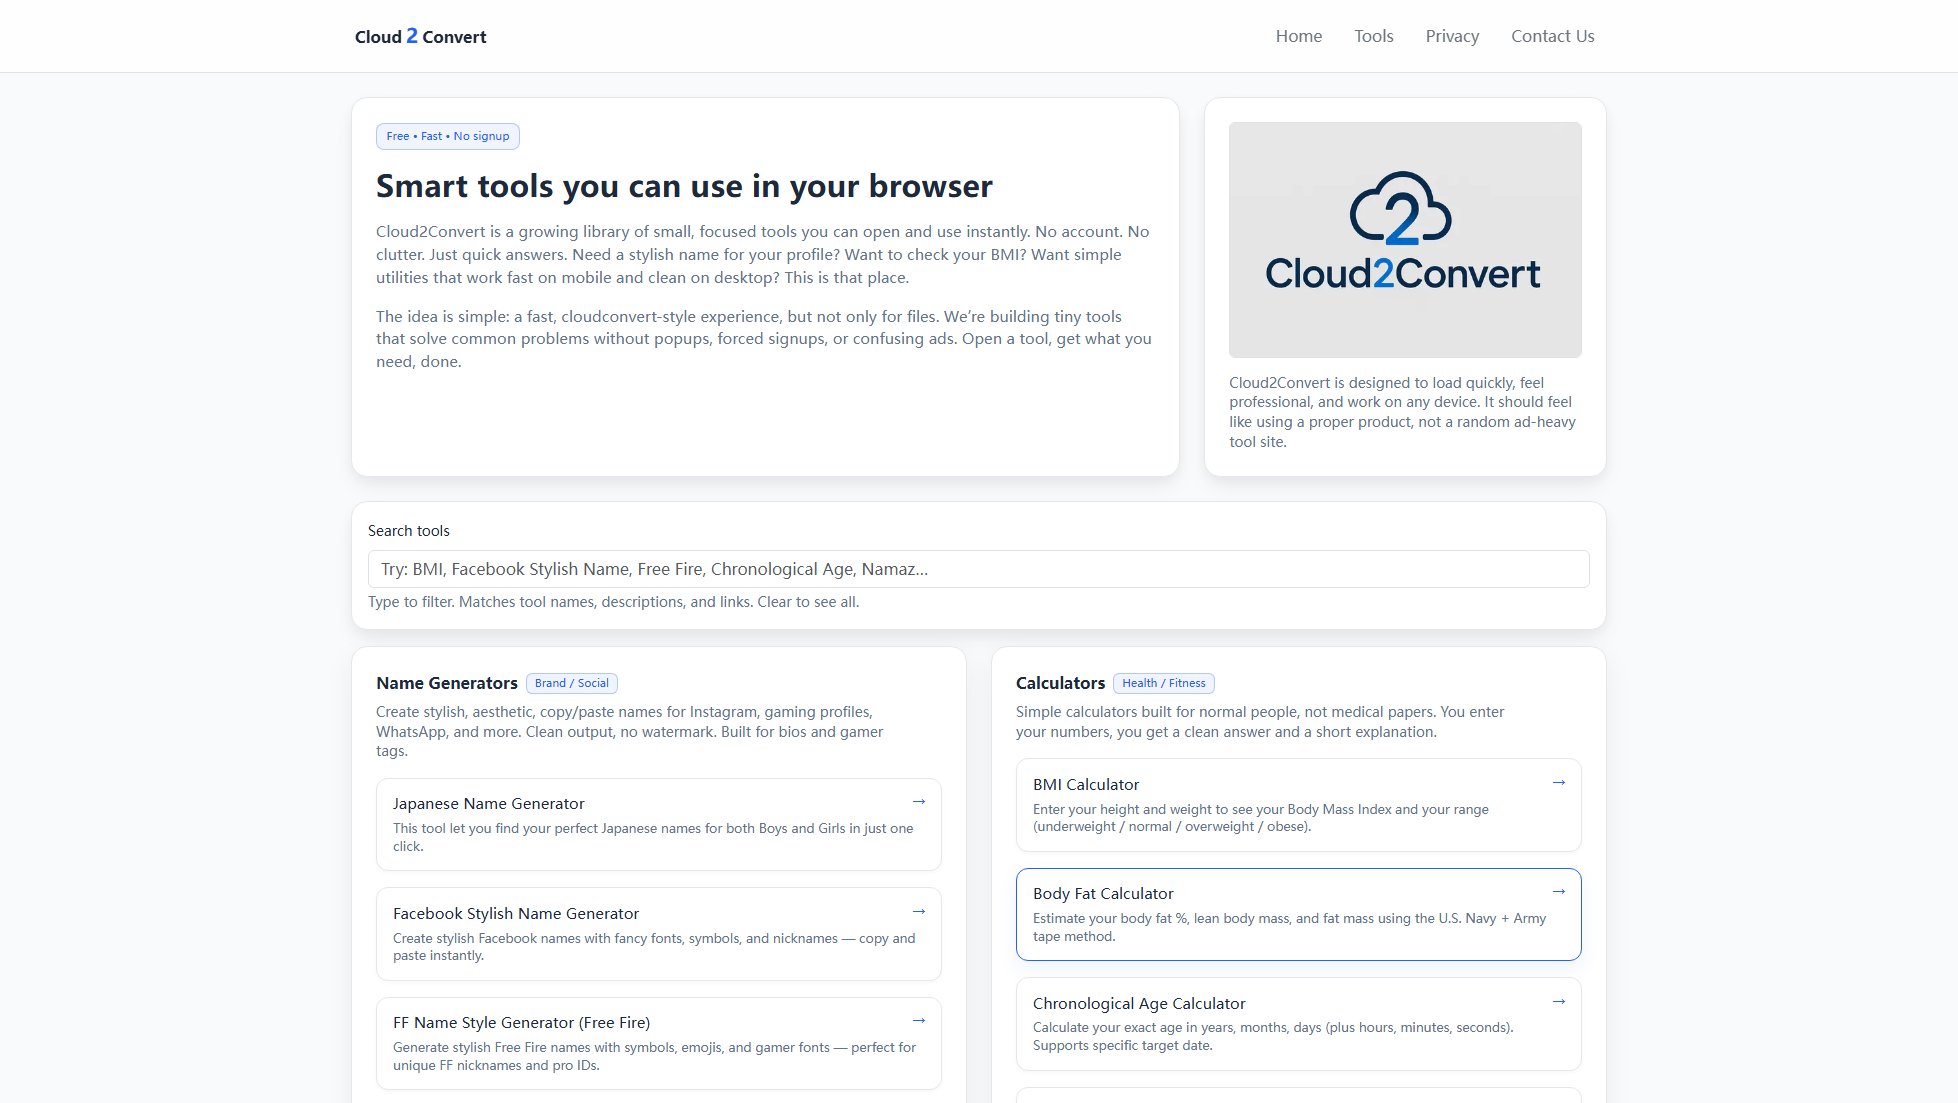Select the highlighted Body Fat Calculator card

1298,913
